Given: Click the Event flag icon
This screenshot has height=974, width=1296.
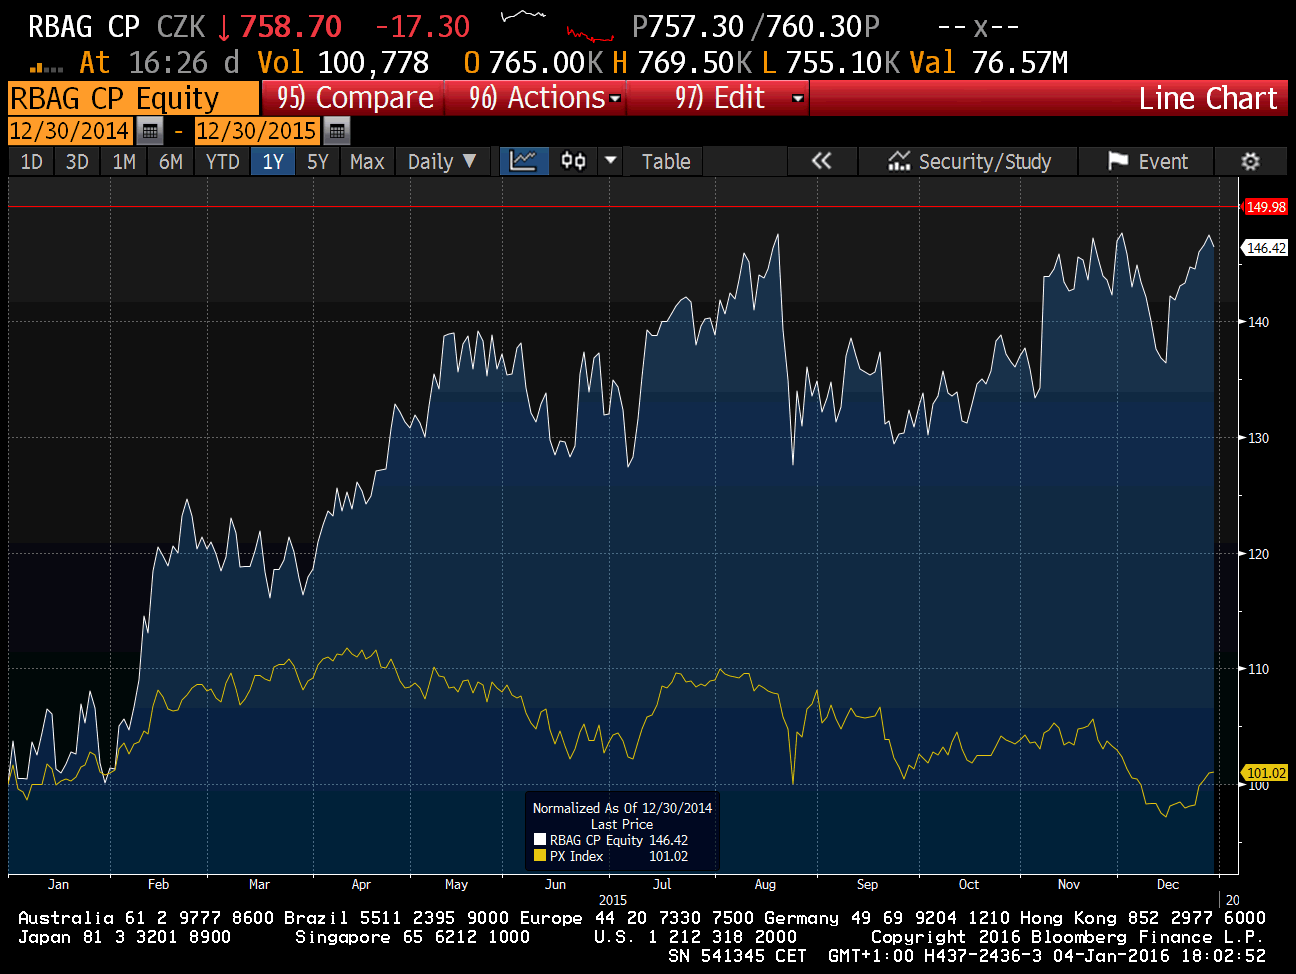Looking at the screenshot, I should tap(1117, 161).
